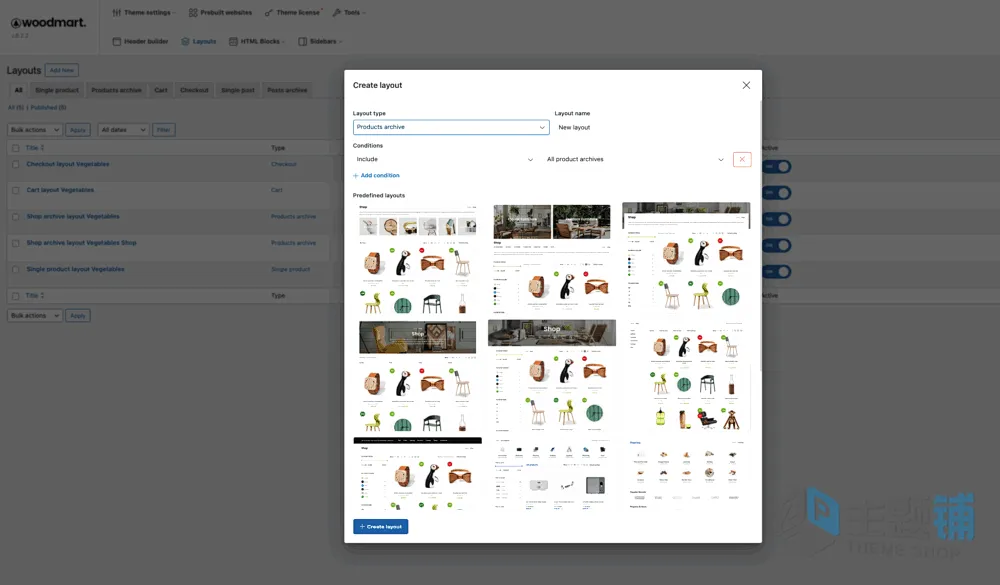Open Checkout layout Vegetables link
1000x585 pixels.
(x=68, y=164)
